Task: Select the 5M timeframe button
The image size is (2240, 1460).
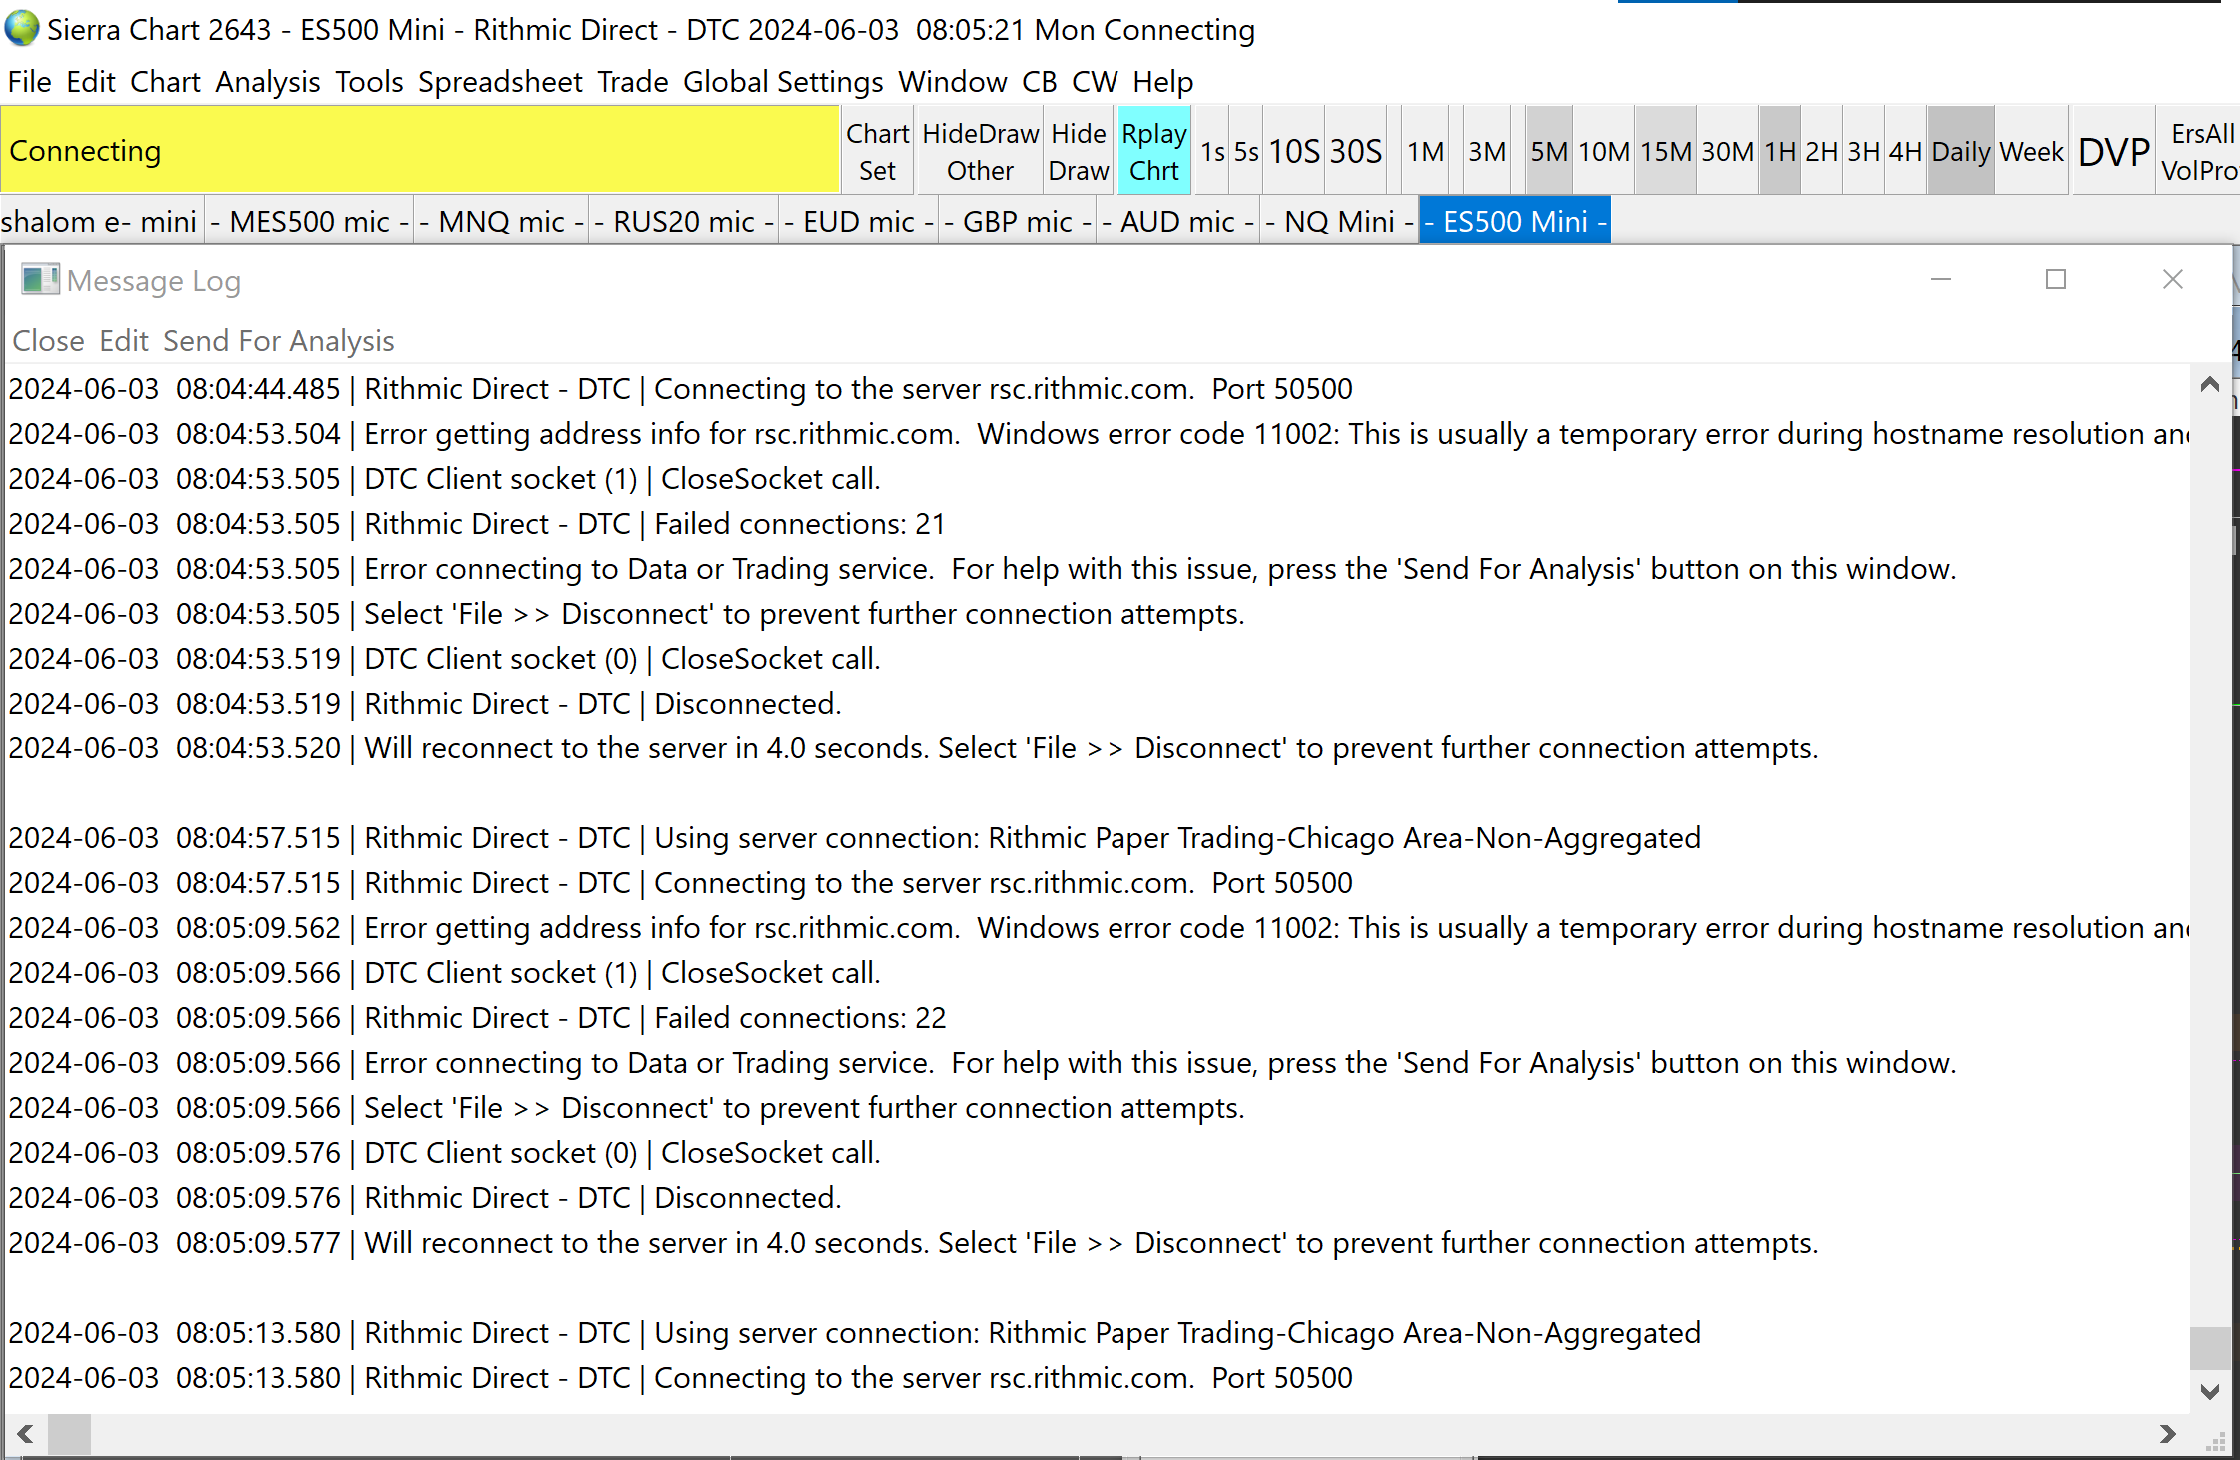Action: pos(1548,151)
